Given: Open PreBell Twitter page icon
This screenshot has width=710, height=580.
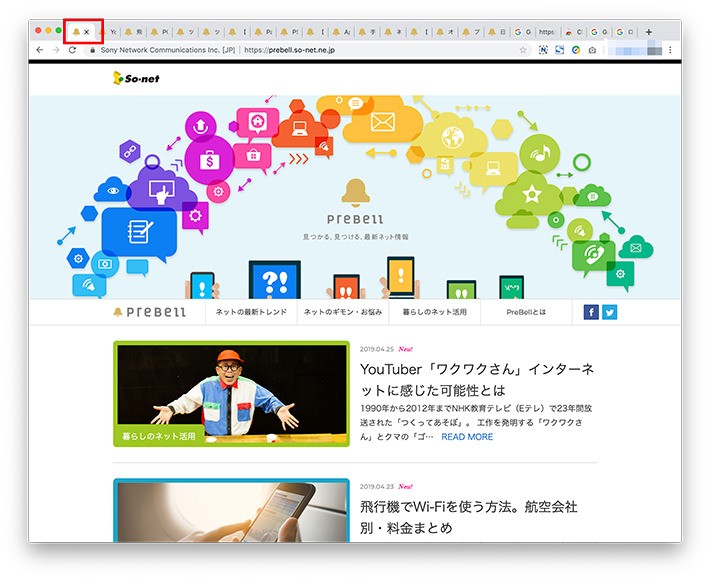Looking at the screenshot, I should [x=609, y=312].
